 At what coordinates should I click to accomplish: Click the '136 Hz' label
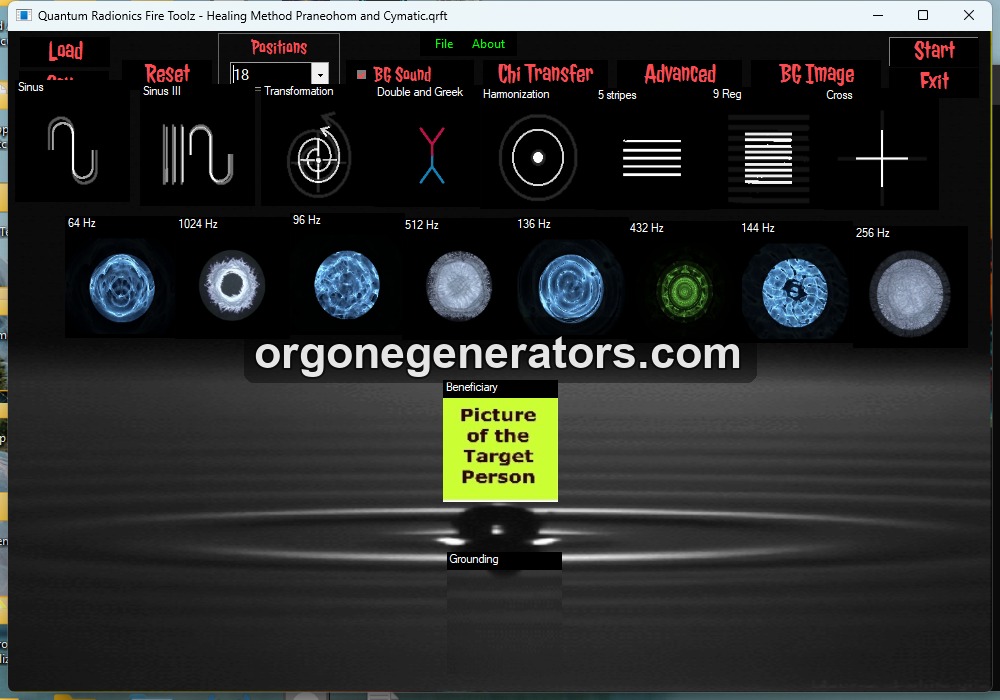tap(534, 224)
